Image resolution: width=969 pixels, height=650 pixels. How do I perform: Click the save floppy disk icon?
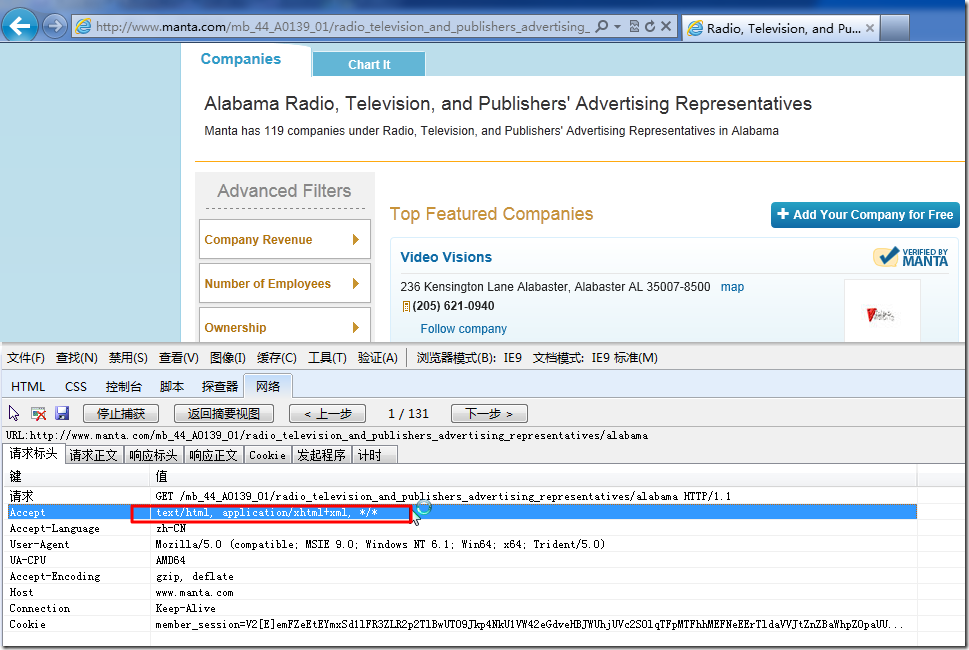[62, 413]
